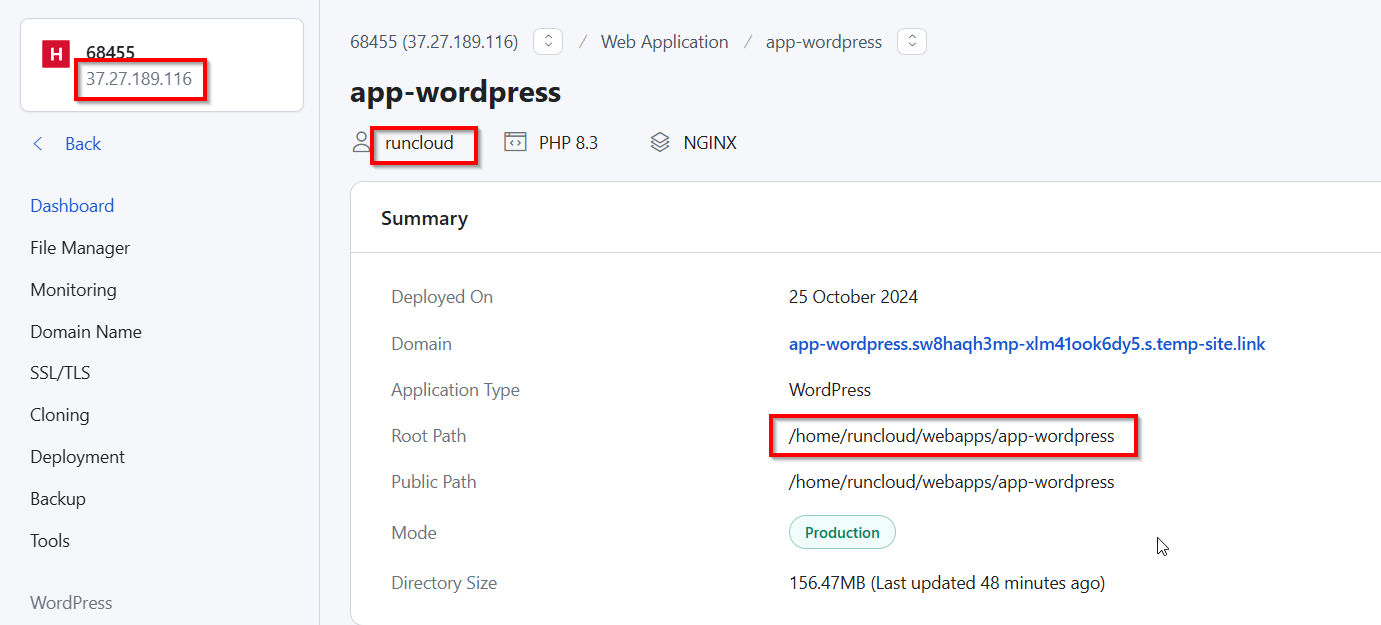Click the server card showing 68455
1381x625 pixels.
162,65
